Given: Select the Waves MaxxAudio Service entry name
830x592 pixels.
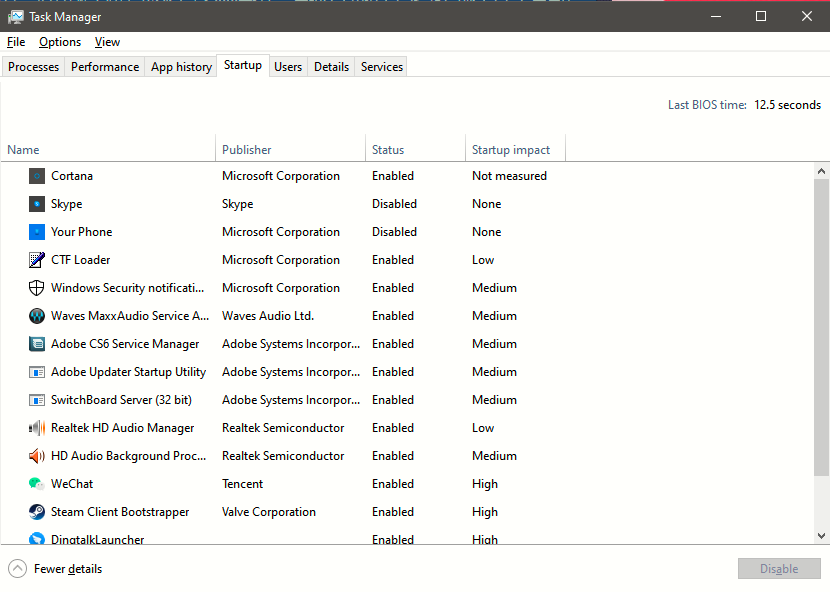Looking at the screenshot, I should coord(130,316).
